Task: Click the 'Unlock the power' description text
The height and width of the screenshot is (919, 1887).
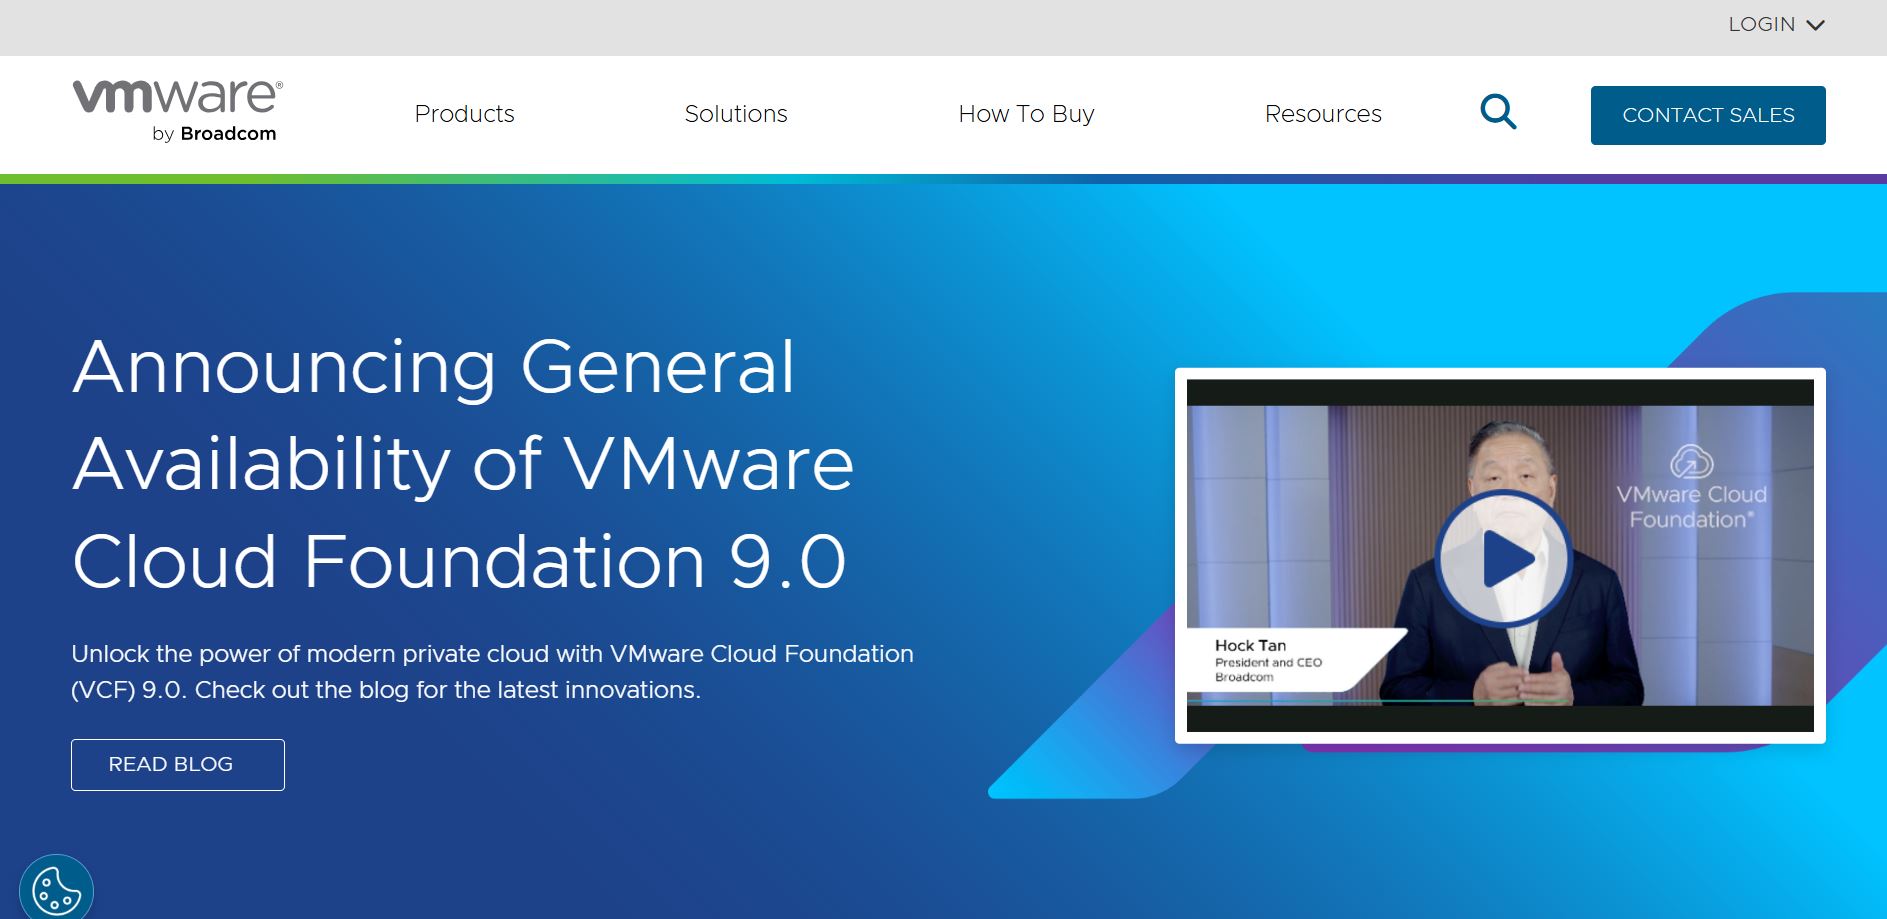Action: pos(492,672)
